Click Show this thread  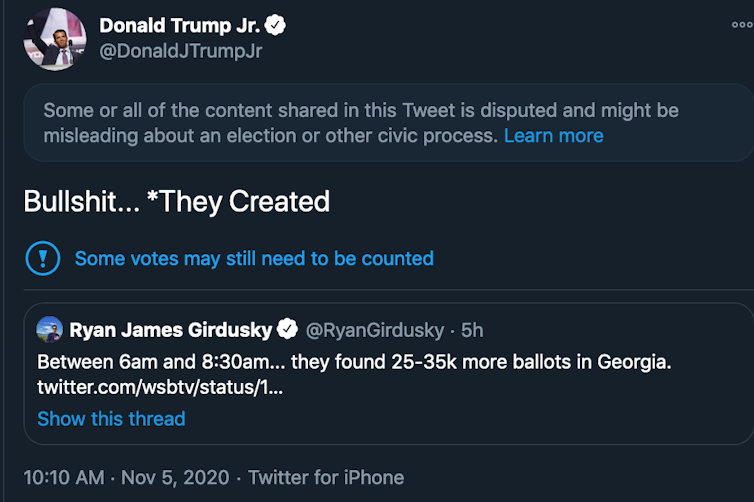111,418
